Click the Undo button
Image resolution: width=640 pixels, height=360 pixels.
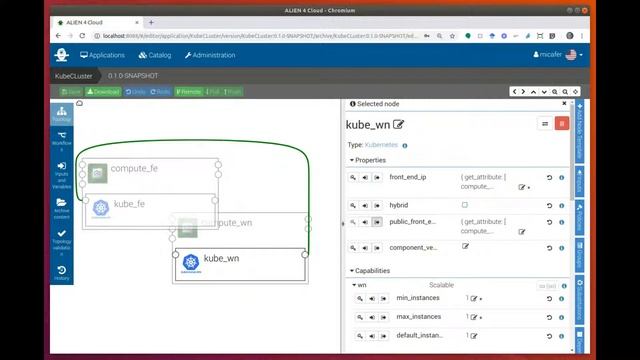point(136,92)
